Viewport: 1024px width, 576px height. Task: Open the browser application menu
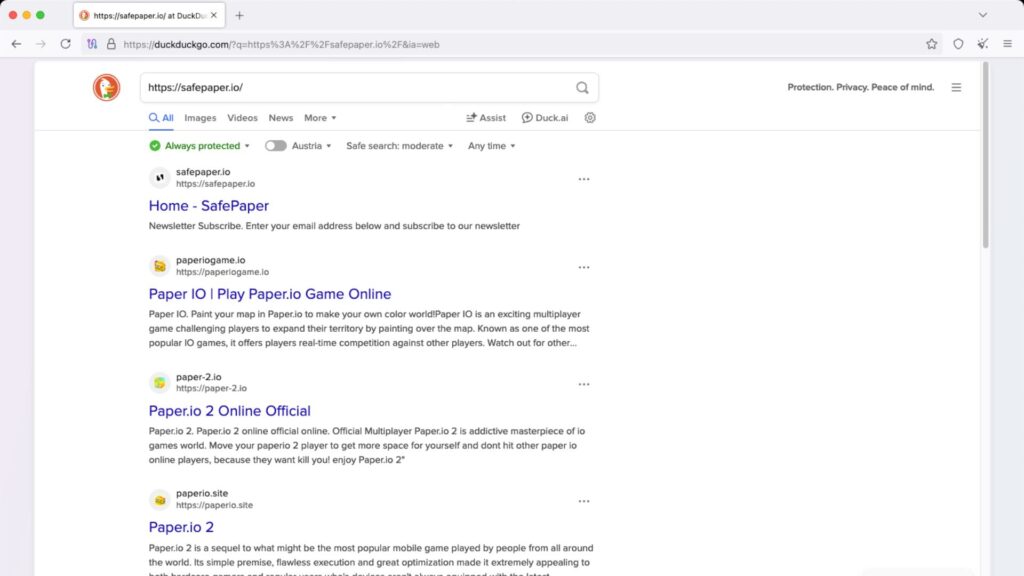coord(1008,44)
